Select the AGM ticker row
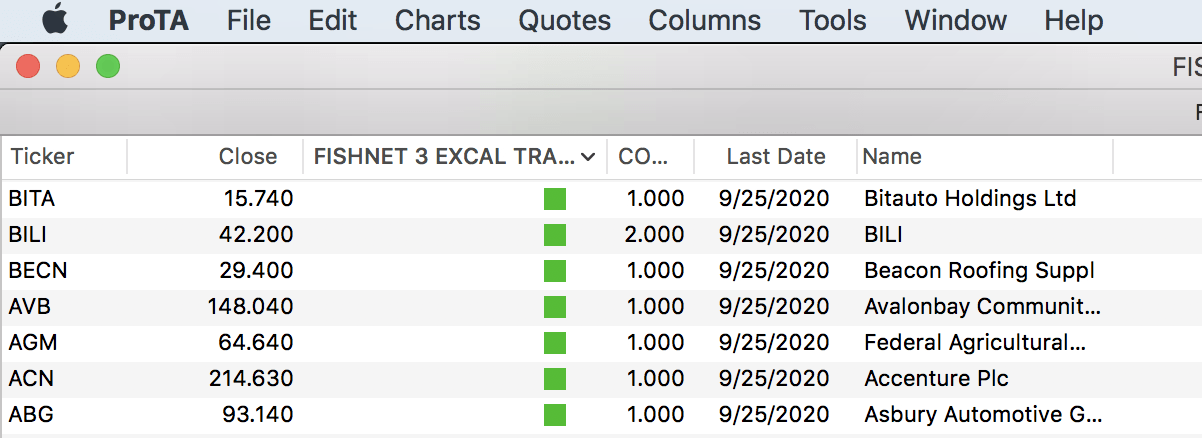 [x=601, y=343]
